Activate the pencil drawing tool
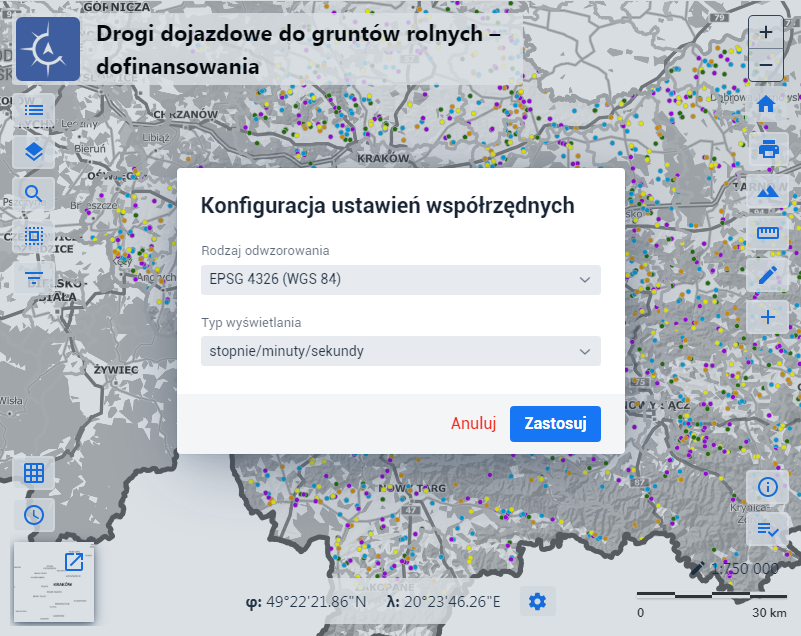The width and height of the screenshot is (801, 636). [x=767, y=276]
